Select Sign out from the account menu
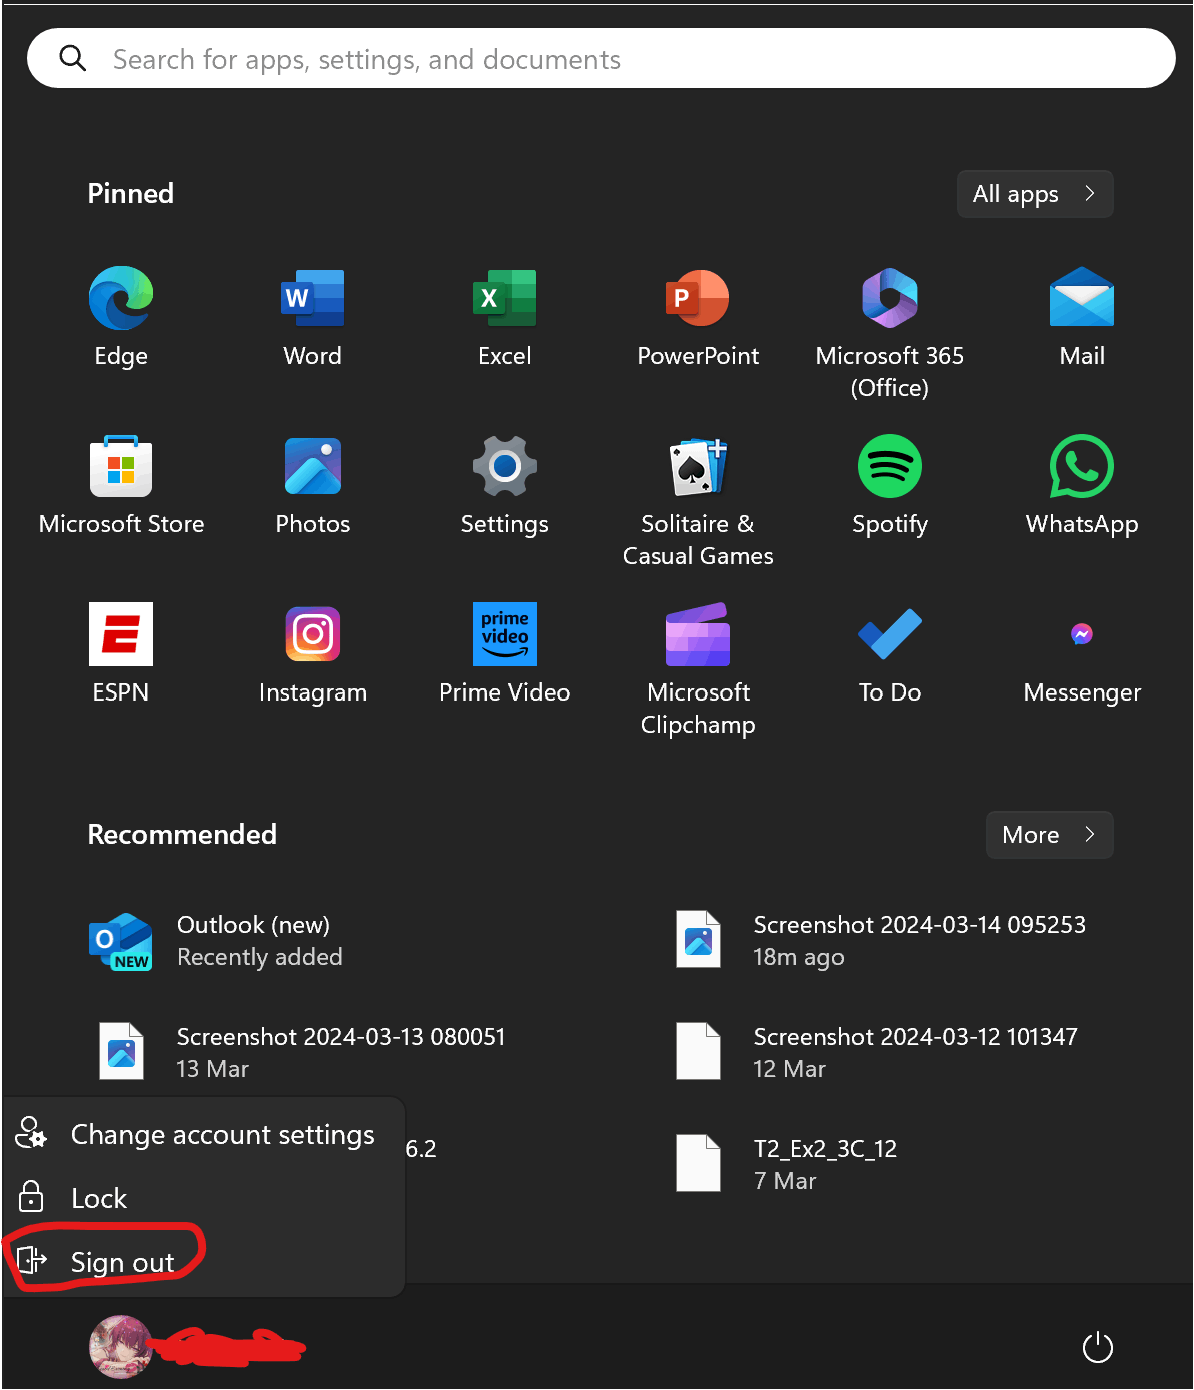The width and height of the screenshot is (1194, 1390). [120, 1262]
